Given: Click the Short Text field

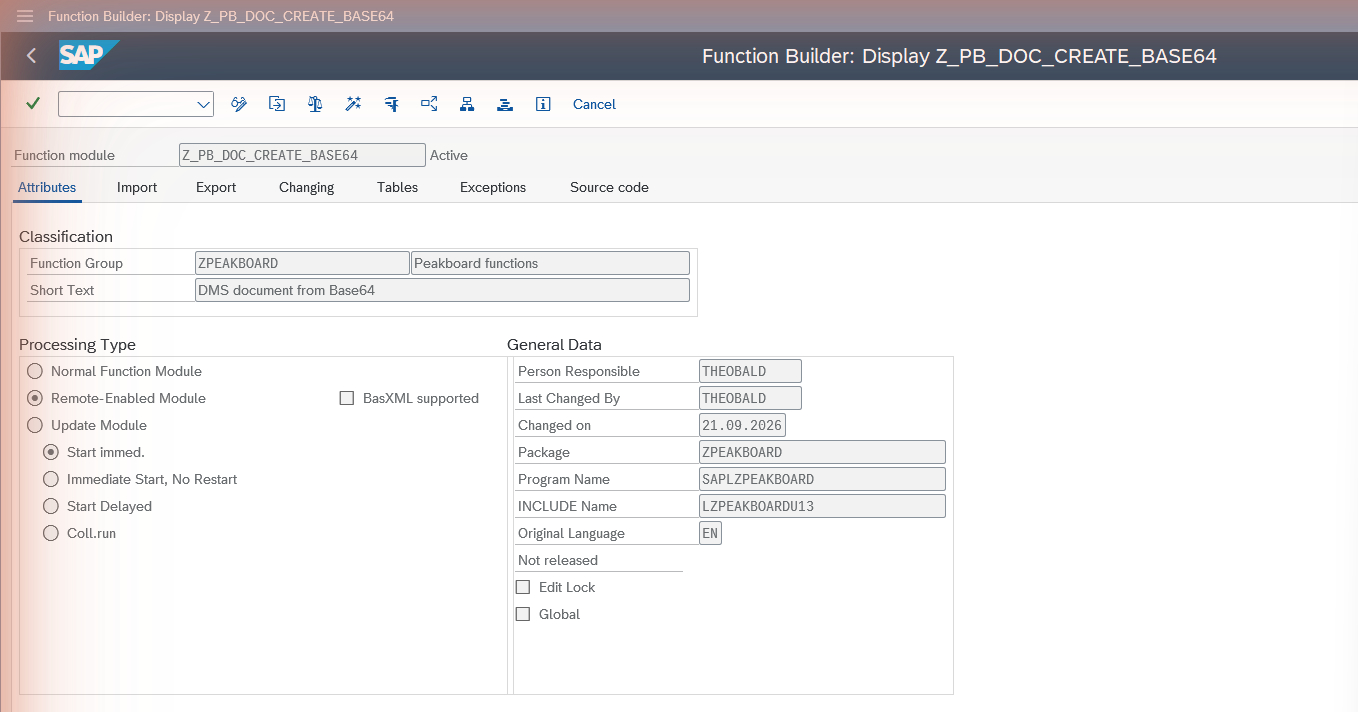Looking at the screenshot, I should [442, 290].
